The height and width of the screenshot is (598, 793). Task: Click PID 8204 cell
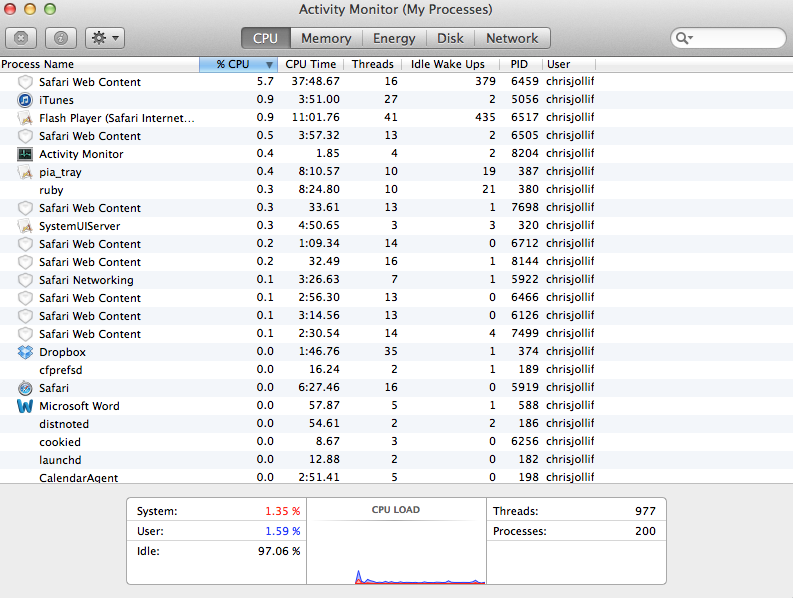coord(524,153)
